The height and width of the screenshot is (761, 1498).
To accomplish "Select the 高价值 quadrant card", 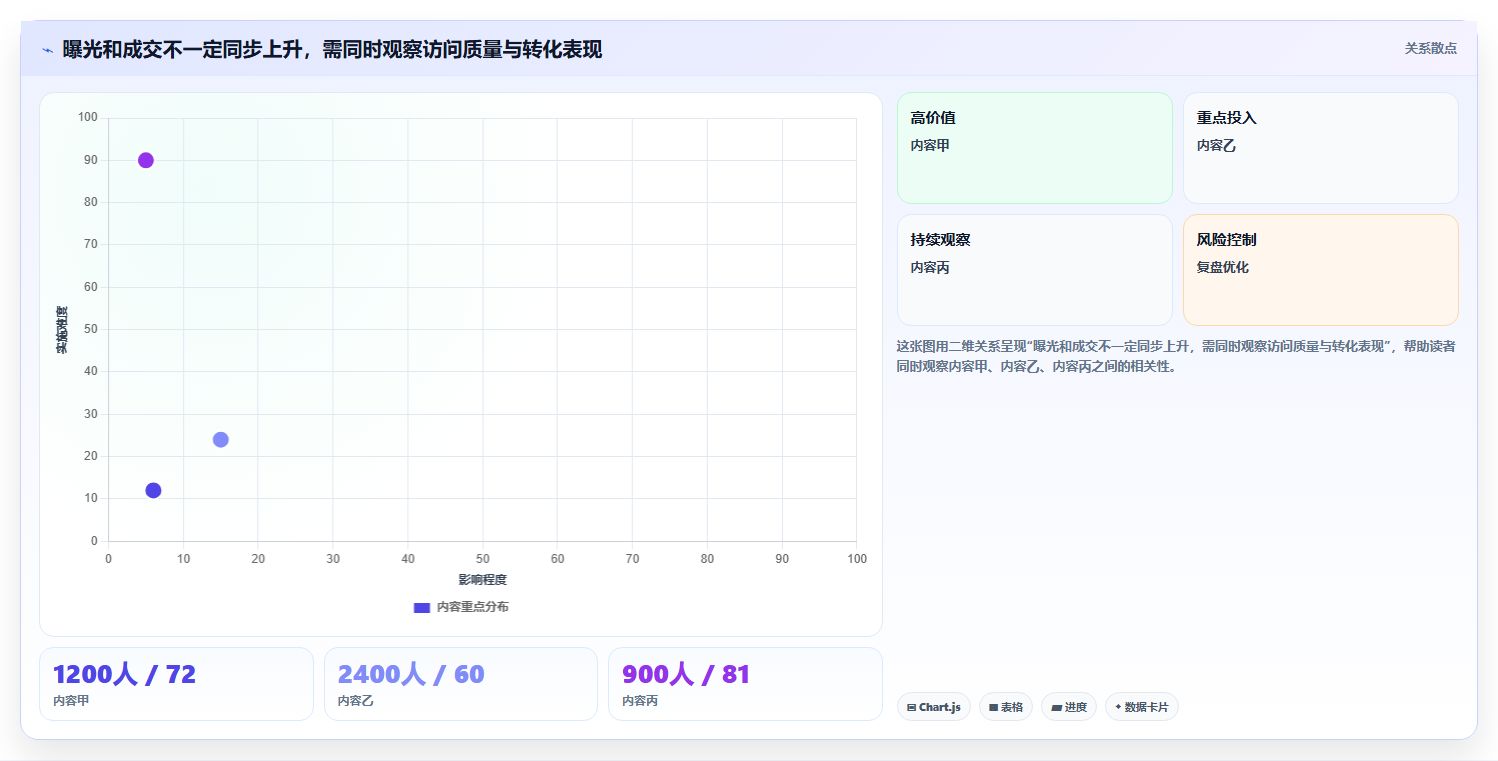I will point(1034,148).
